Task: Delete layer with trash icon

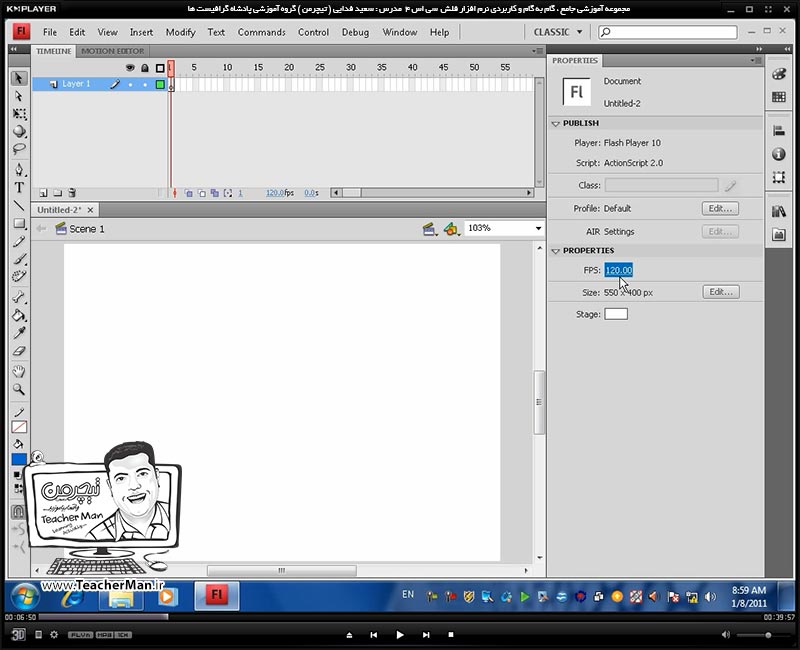Action: coord(72,193)
